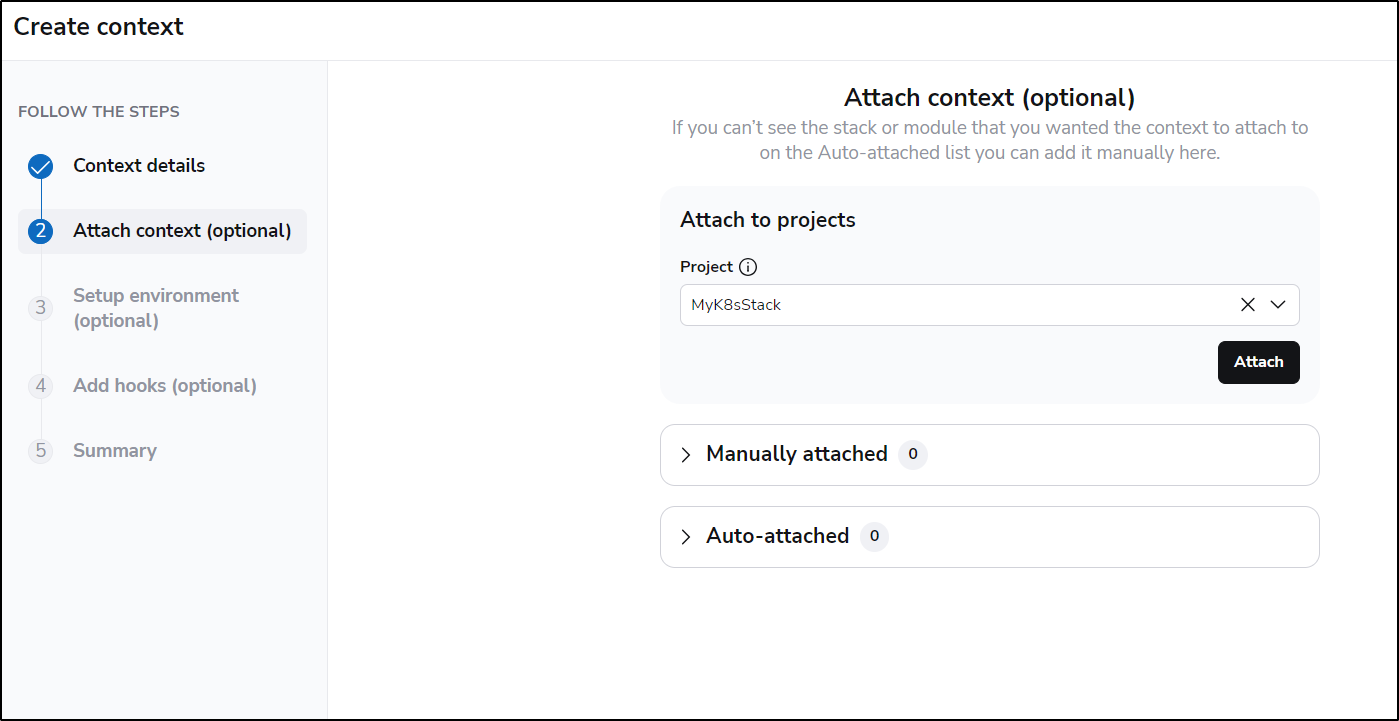
Task: Open the Add hooks (optional) step
Action: click(x=165, y=386)
